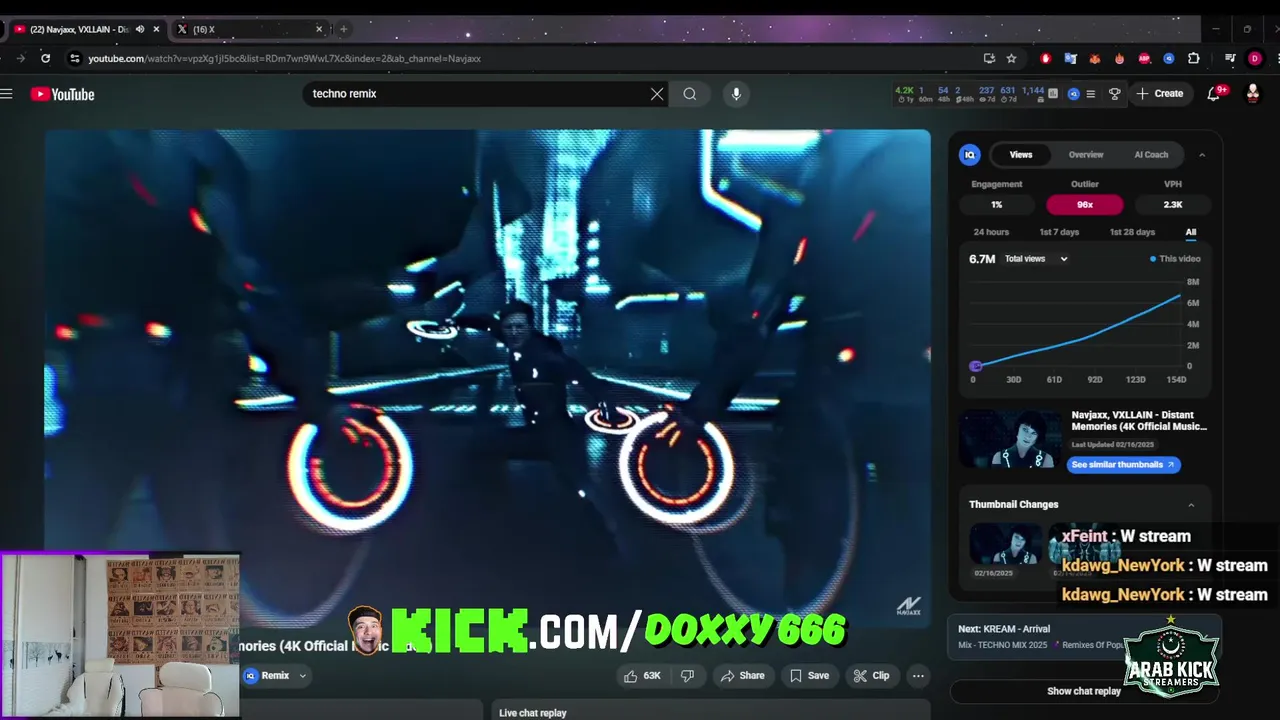Share the video

point(743,676)
